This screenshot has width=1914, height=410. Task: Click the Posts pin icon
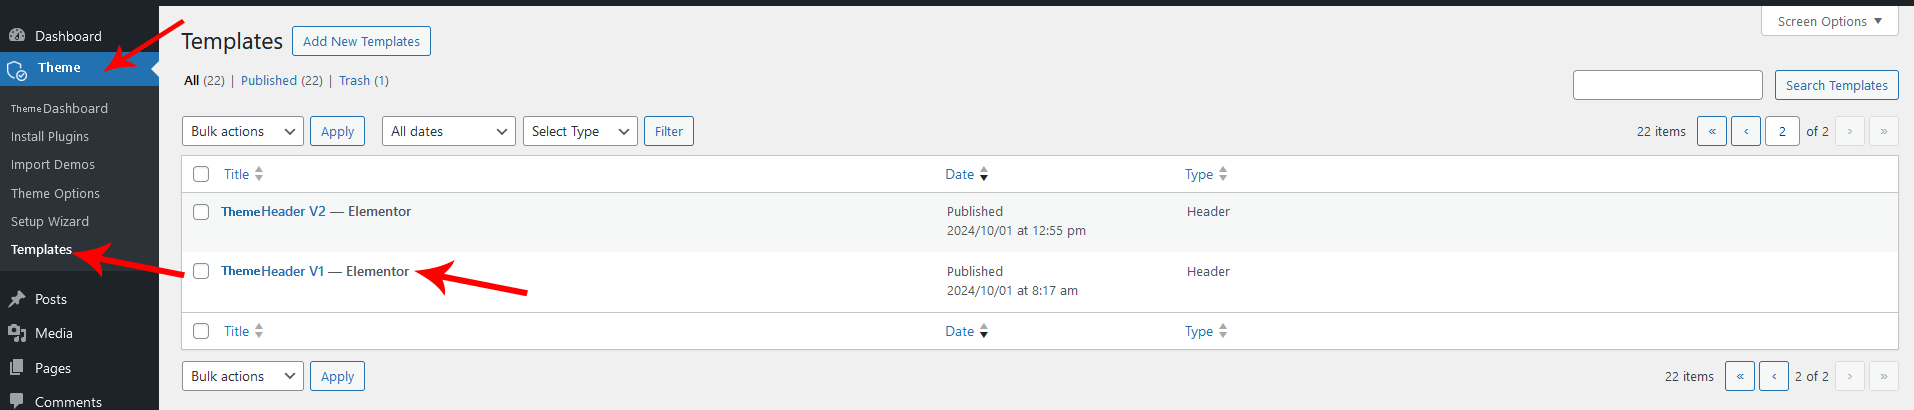pyautogui.click(x=17, y=299)
